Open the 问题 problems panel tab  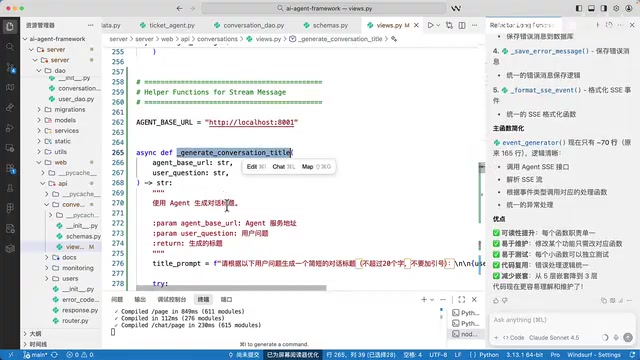click(117, 300)
